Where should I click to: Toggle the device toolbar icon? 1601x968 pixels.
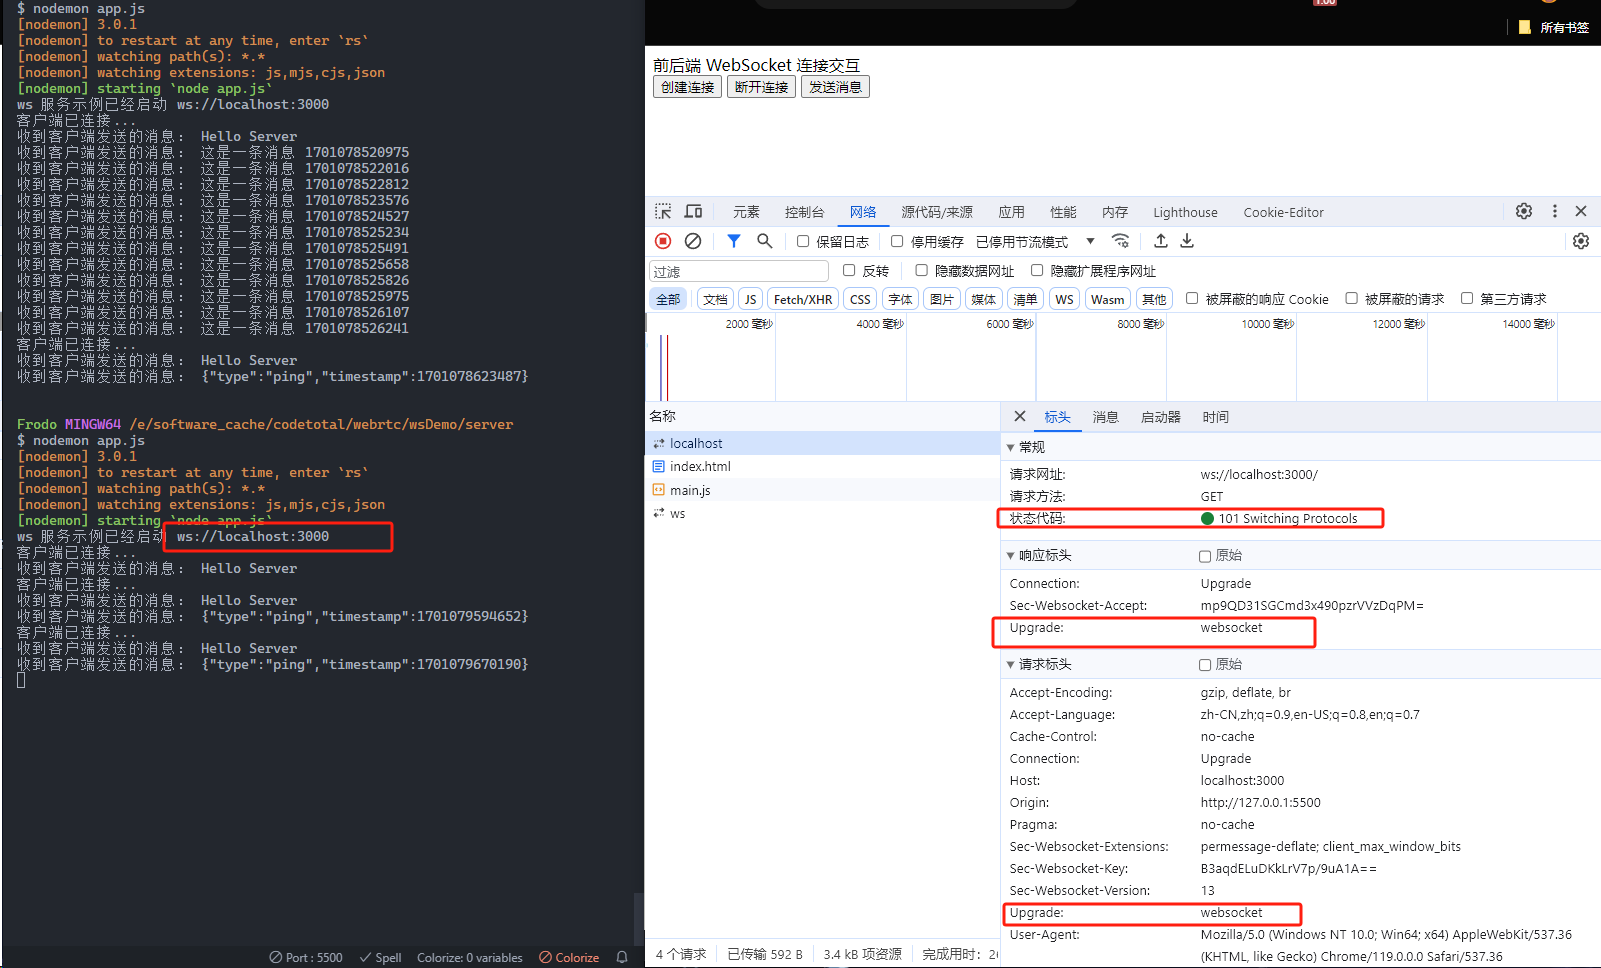pos(693,212)
